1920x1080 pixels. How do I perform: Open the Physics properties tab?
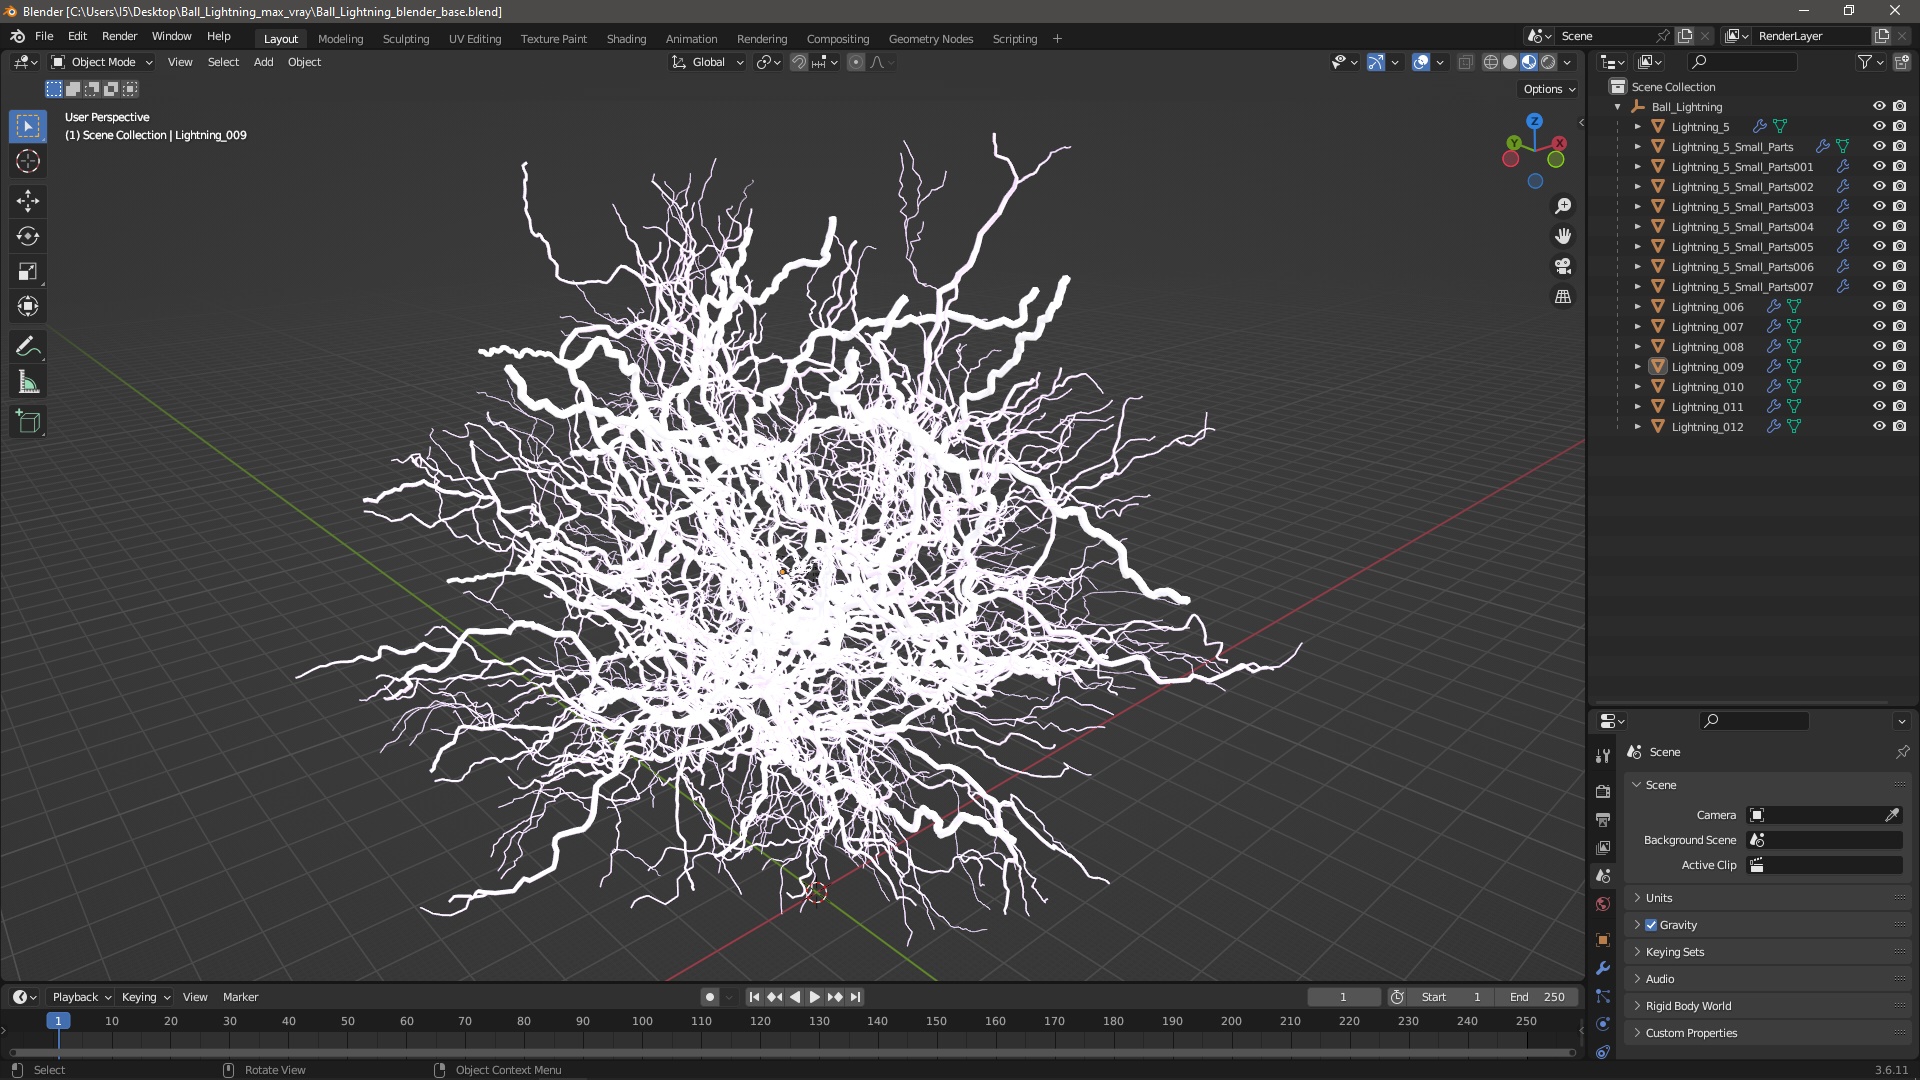pos(1603,1024)
